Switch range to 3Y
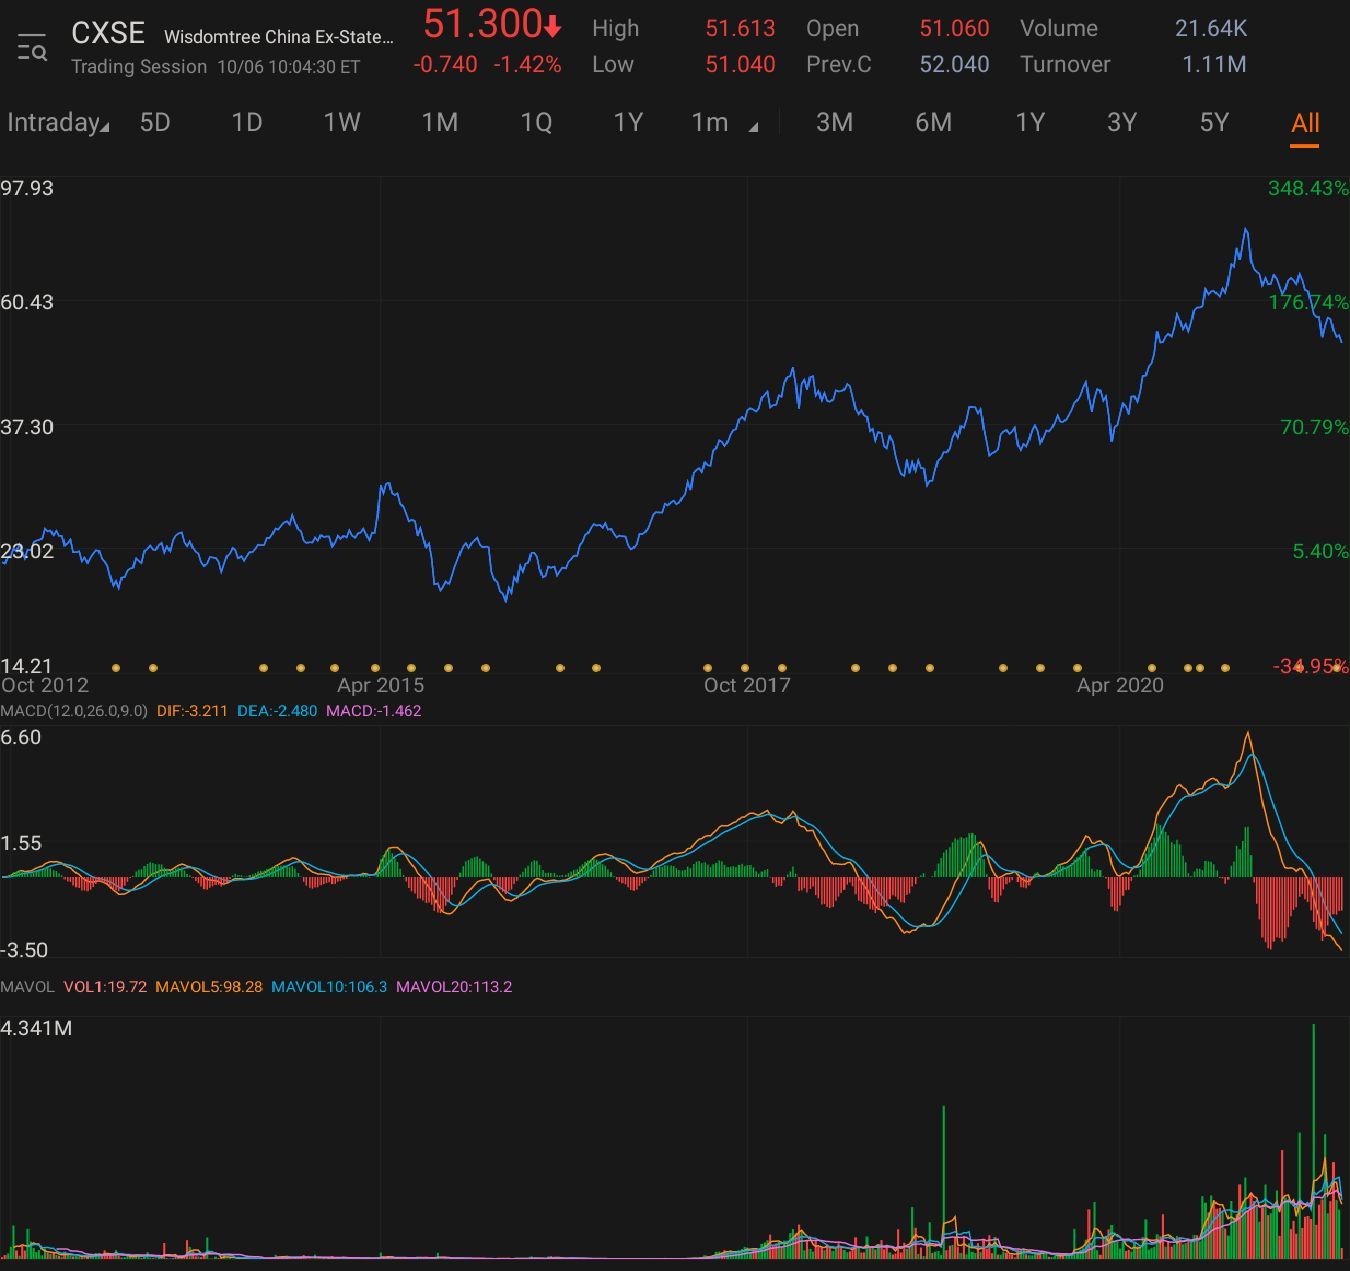Screen dimensions: 1350x1271 (1122, 123)
